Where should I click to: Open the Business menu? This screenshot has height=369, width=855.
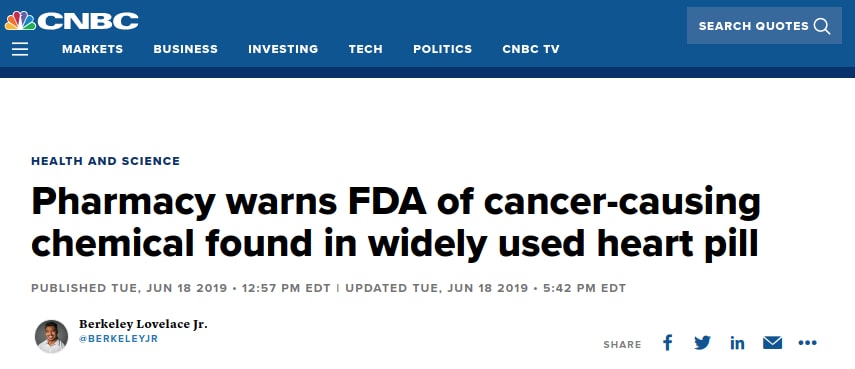pos(185,49)
